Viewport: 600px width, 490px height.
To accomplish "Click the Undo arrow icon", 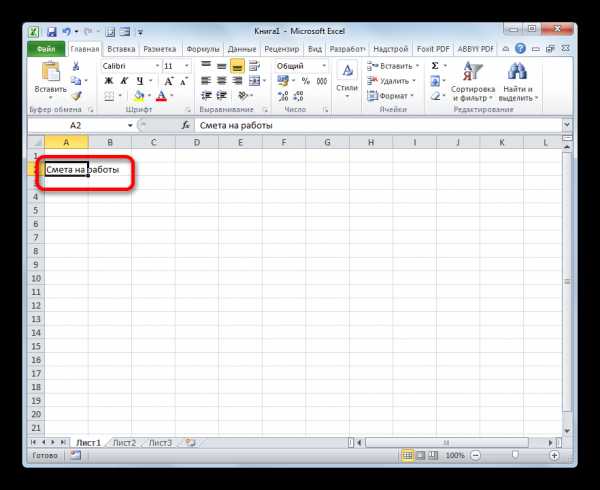I will 67,32.
